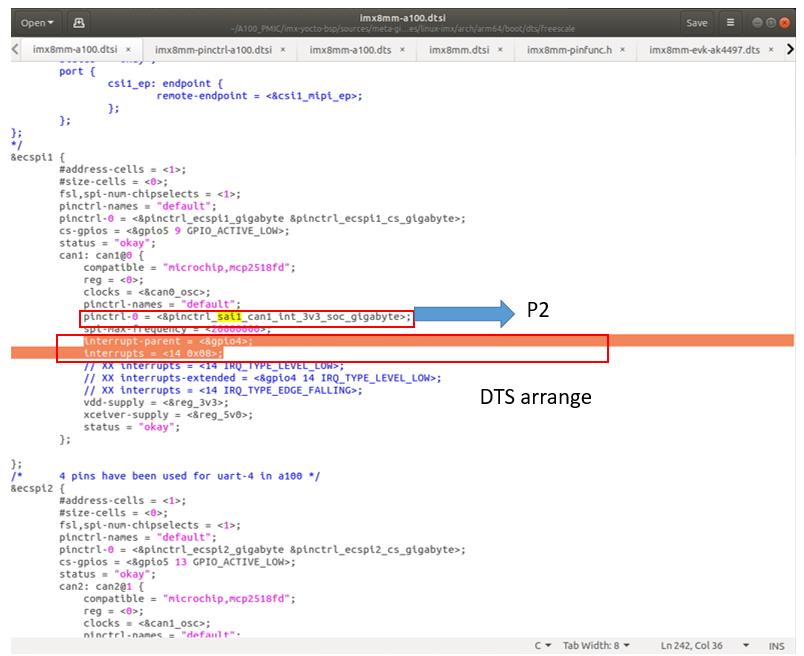Open the file chooser with the Open button
This screenshot has height=656, width=804.
[37, 23]
